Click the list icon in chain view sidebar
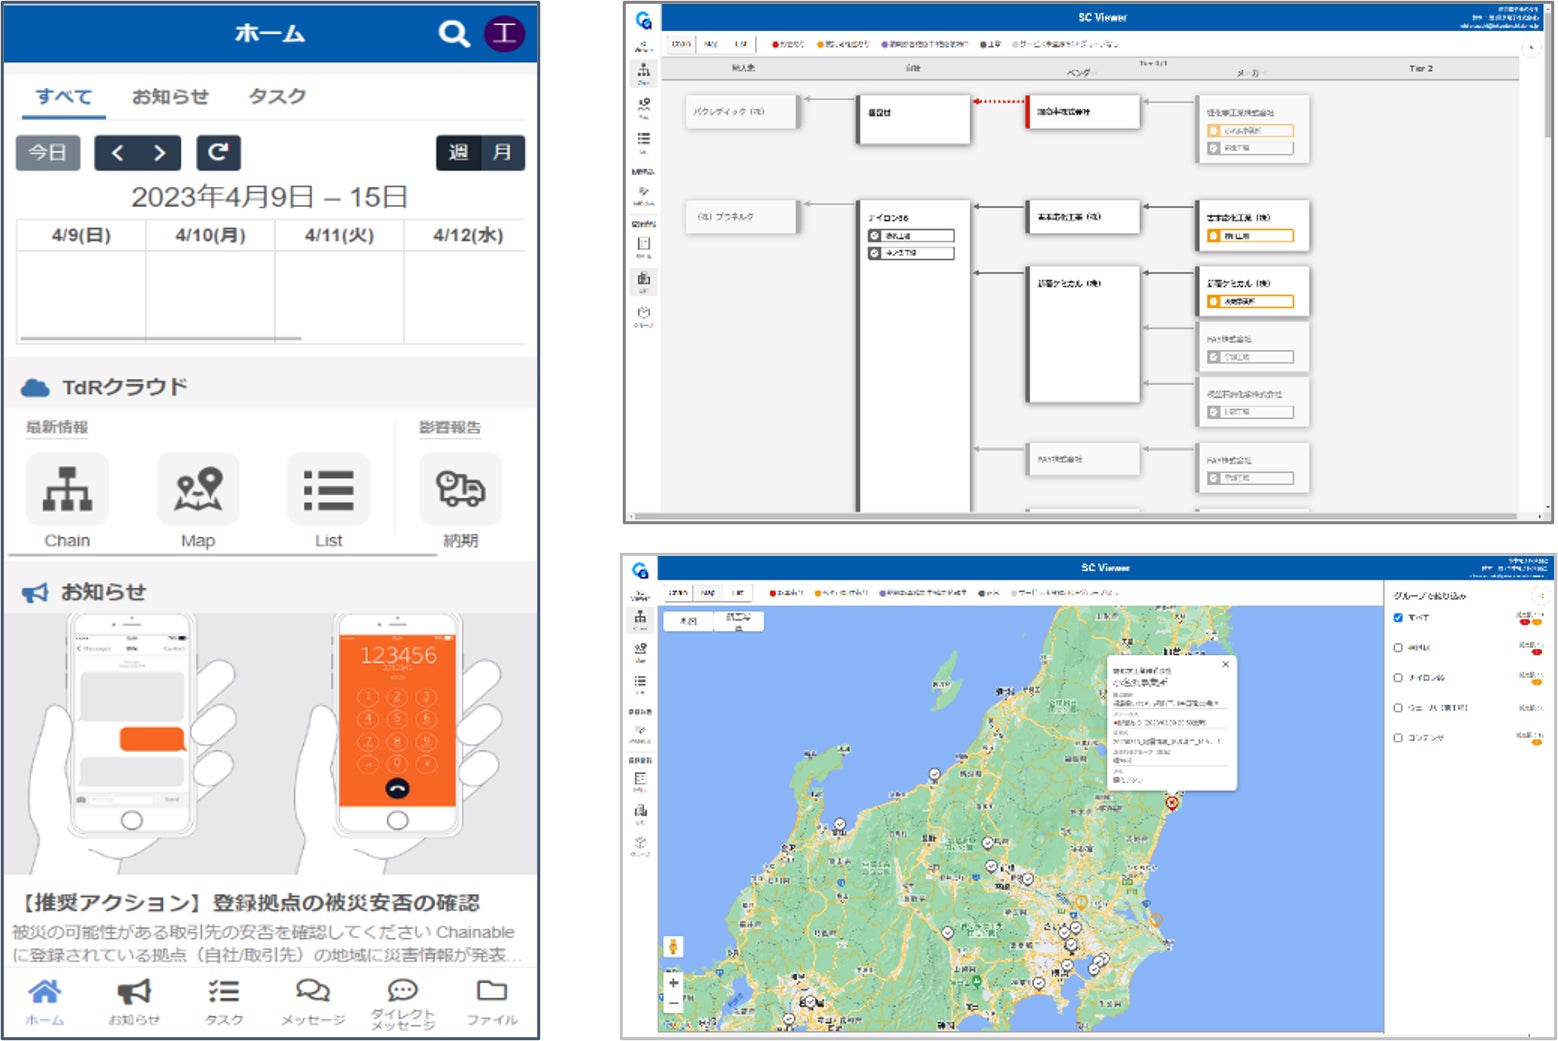Screen dimensions: 1558x1041 click(643, 141)
